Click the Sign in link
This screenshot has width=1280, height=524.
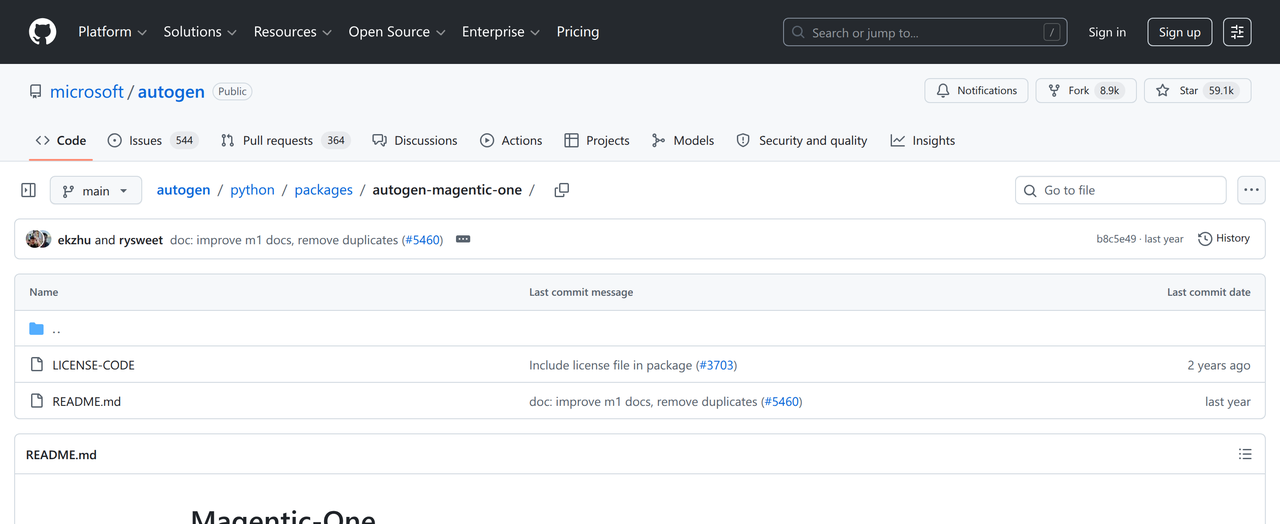point(1107,32)
